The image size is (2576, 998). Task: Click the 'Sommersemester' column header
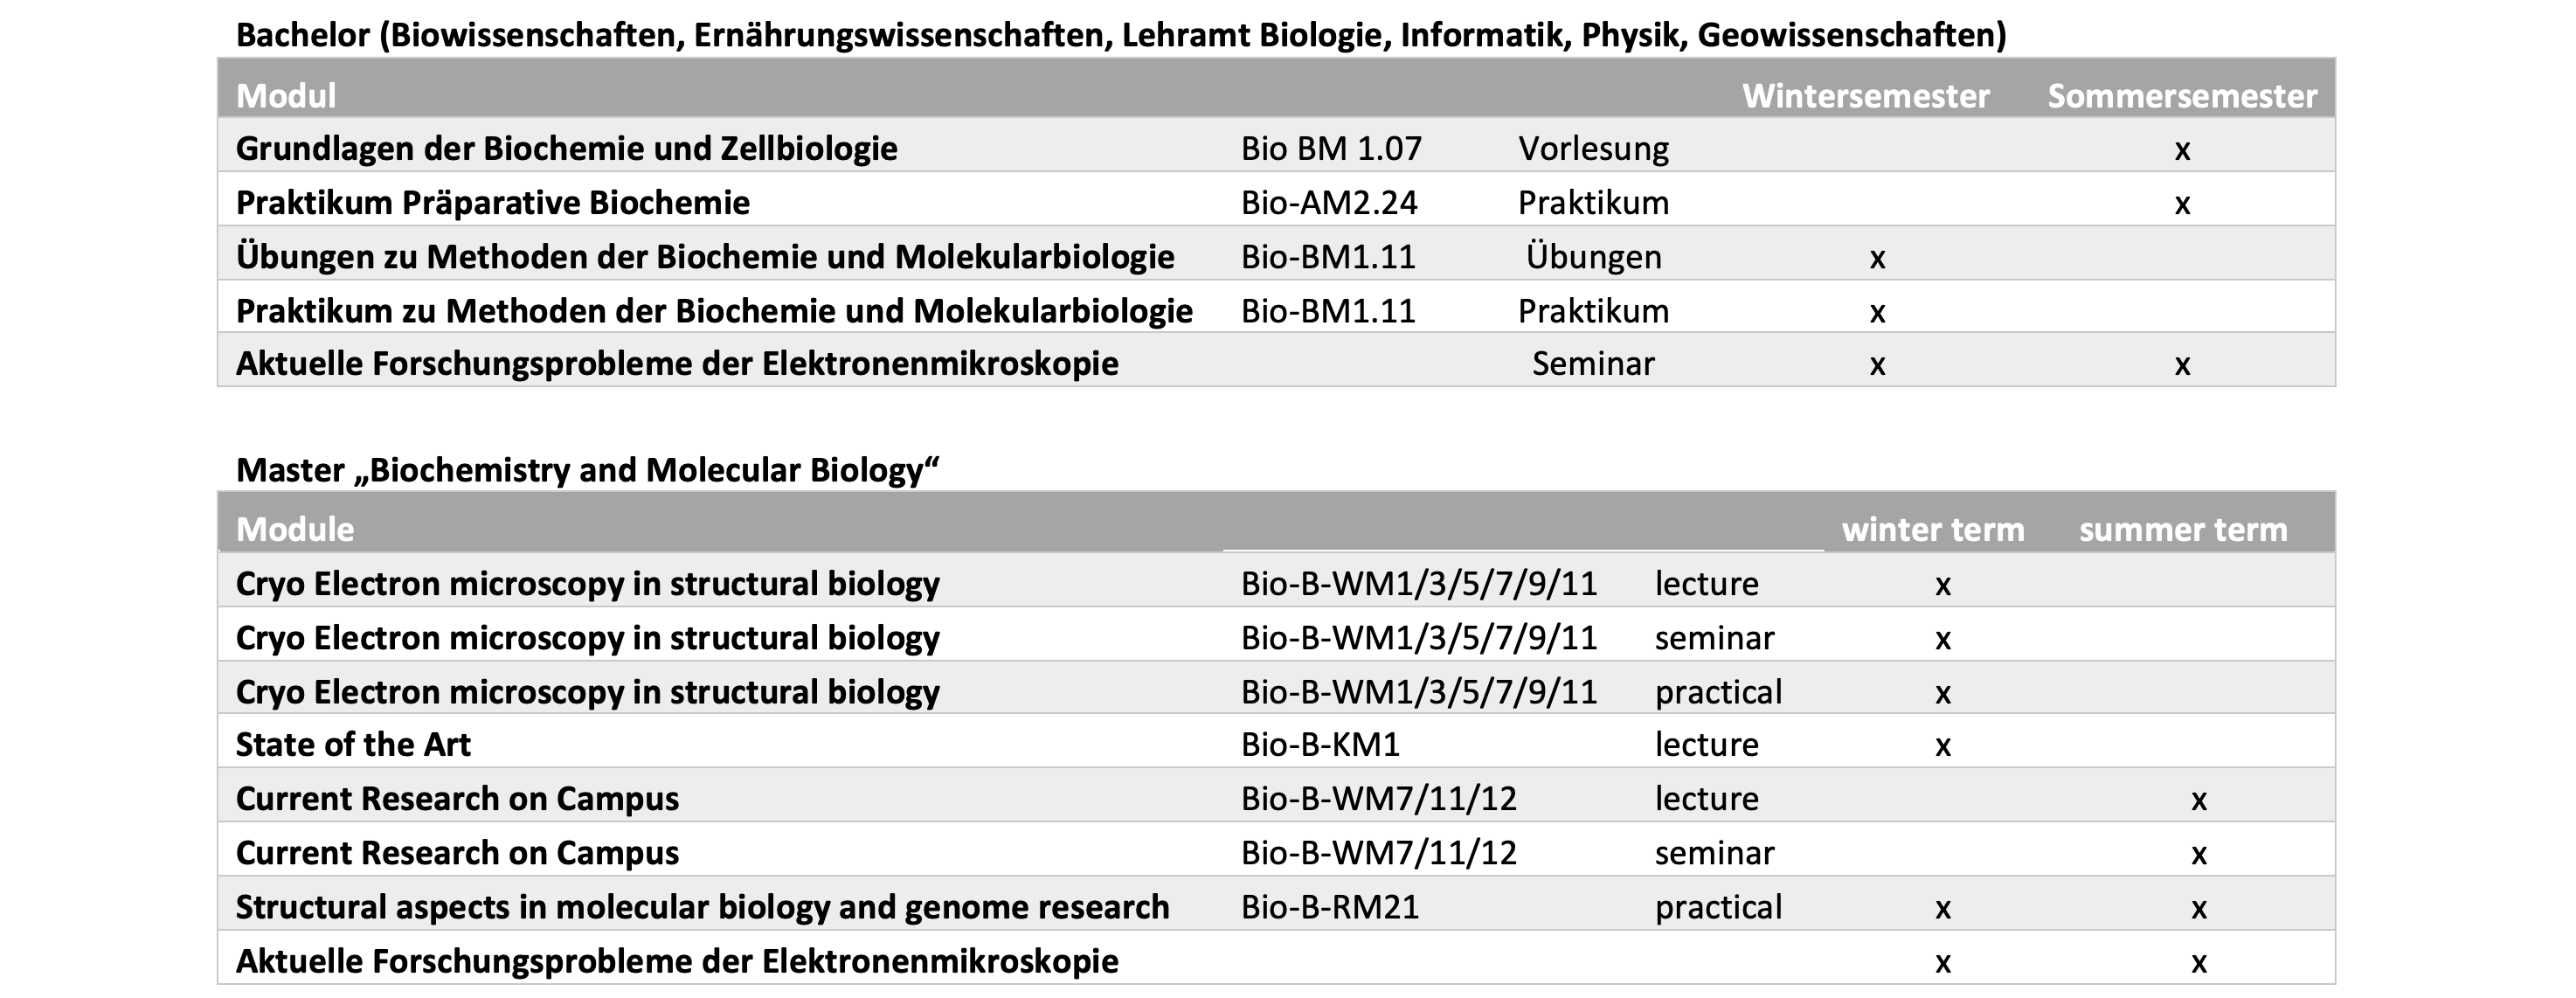(2182, 96)
